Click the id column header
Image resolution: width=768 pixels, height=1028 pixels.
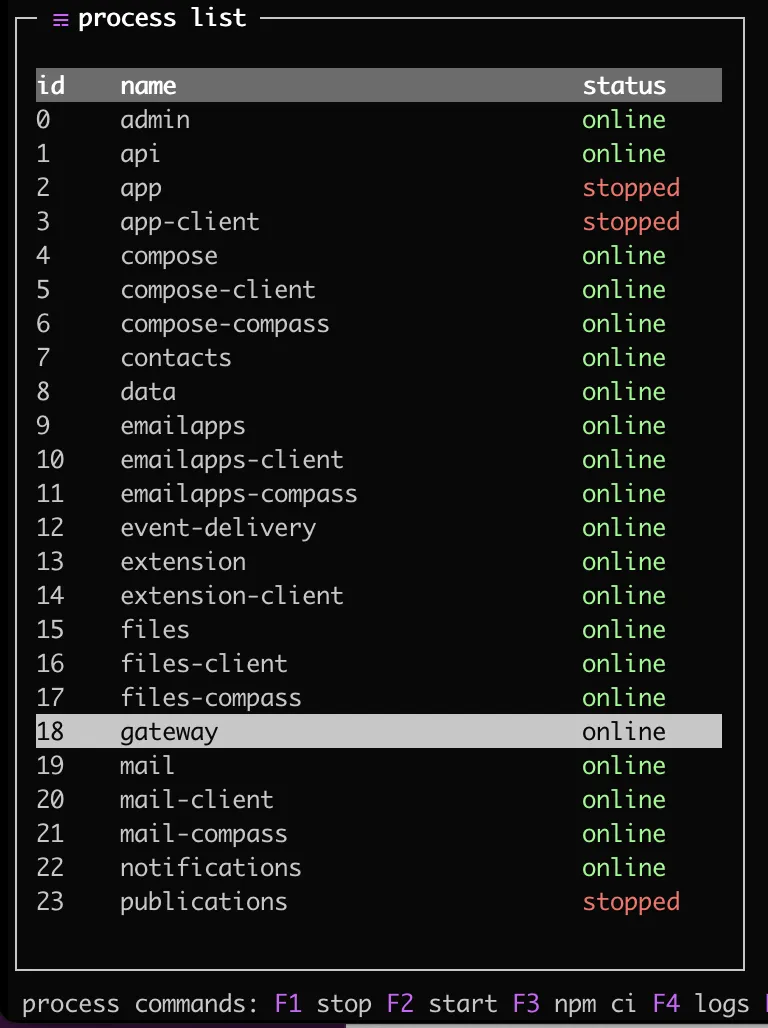[x=51, y=85]
